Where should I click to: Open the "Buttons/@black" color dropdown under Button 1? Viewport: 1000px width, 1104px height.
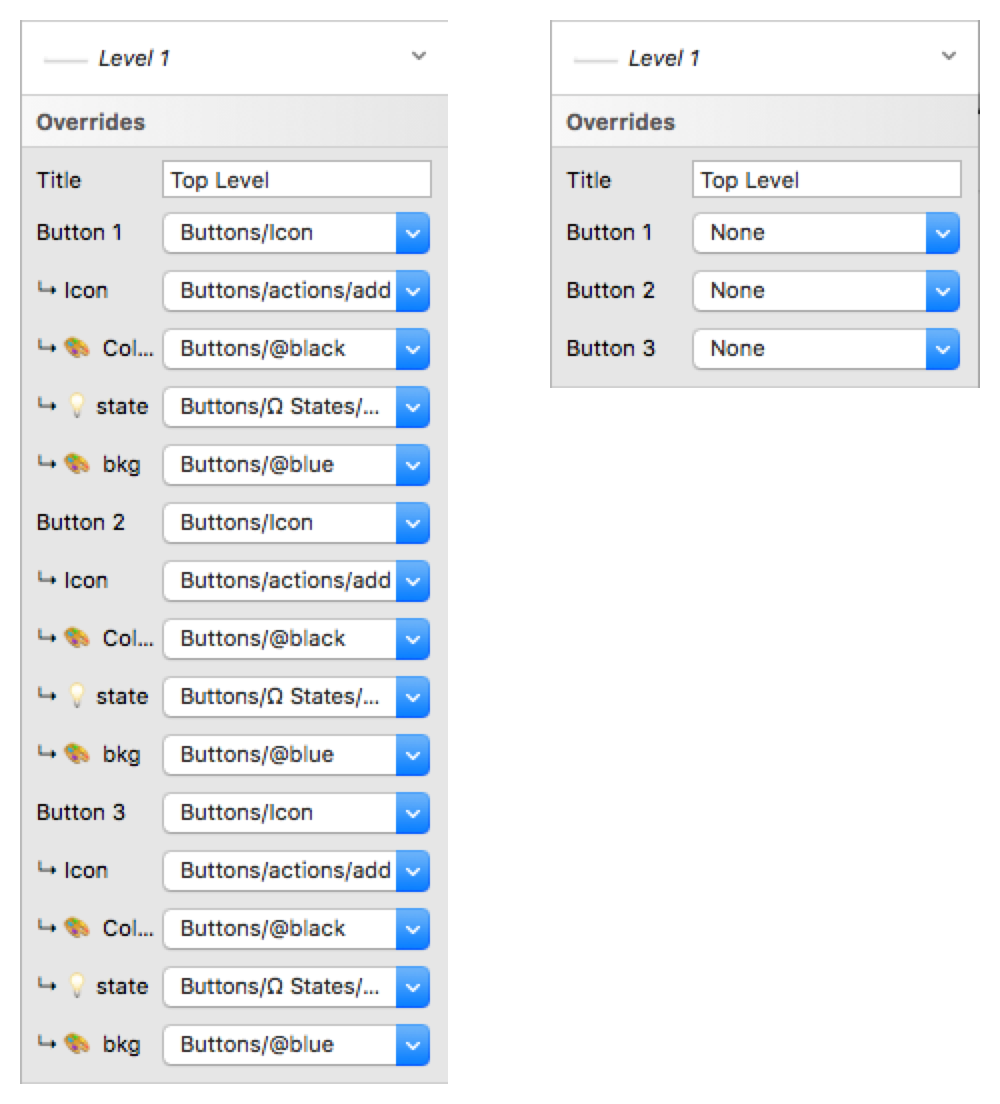(411, 348)
